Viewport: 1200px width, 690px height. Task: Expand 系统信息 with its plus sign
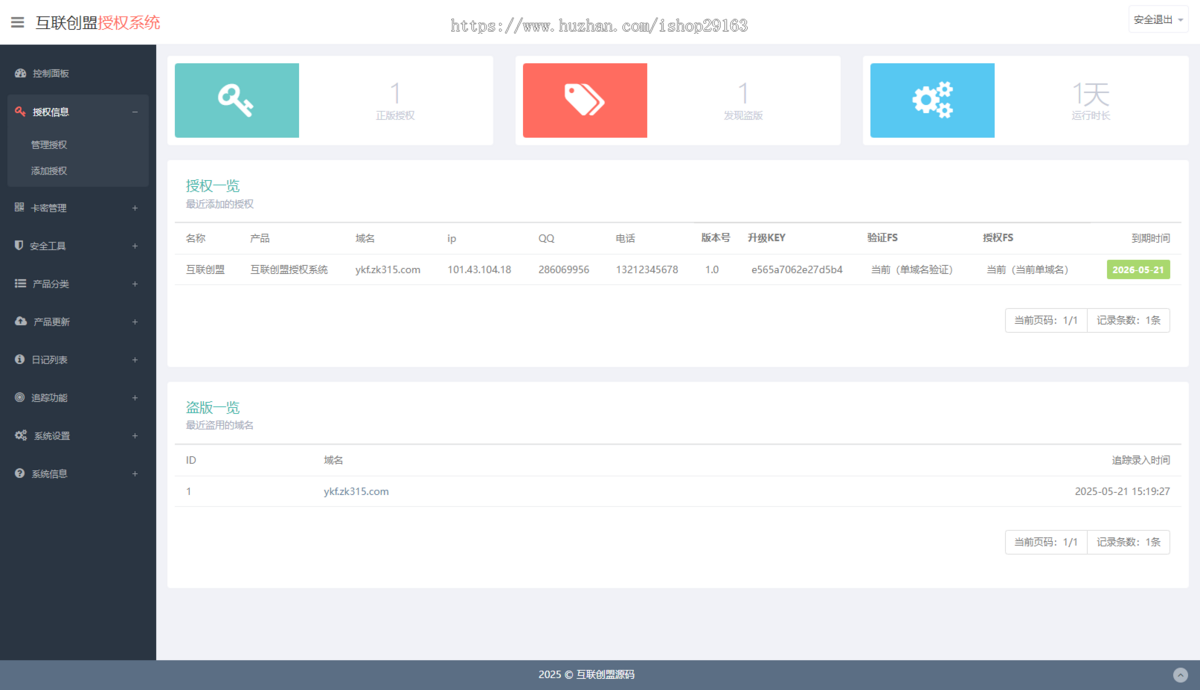[x=135, y=473]
